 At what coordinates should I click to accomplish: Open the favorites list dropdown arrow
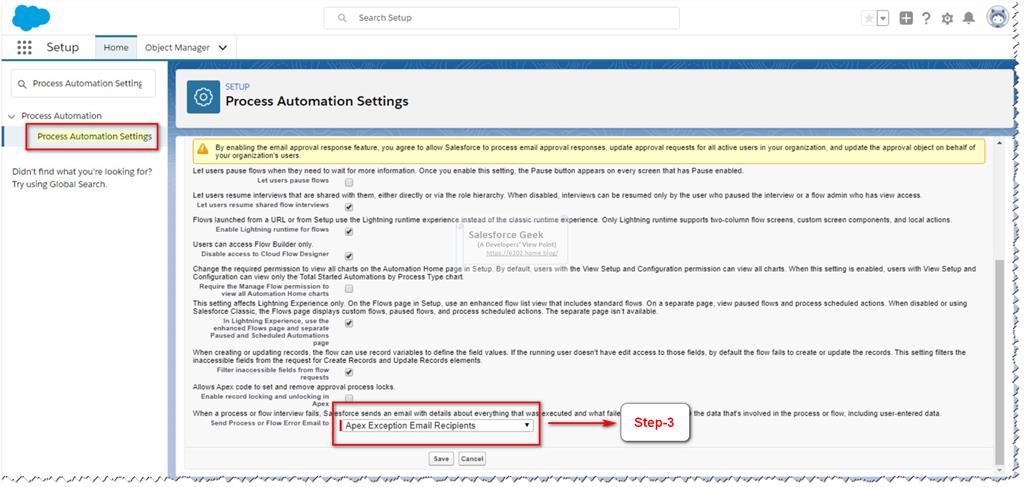click(x=883, y=18)
